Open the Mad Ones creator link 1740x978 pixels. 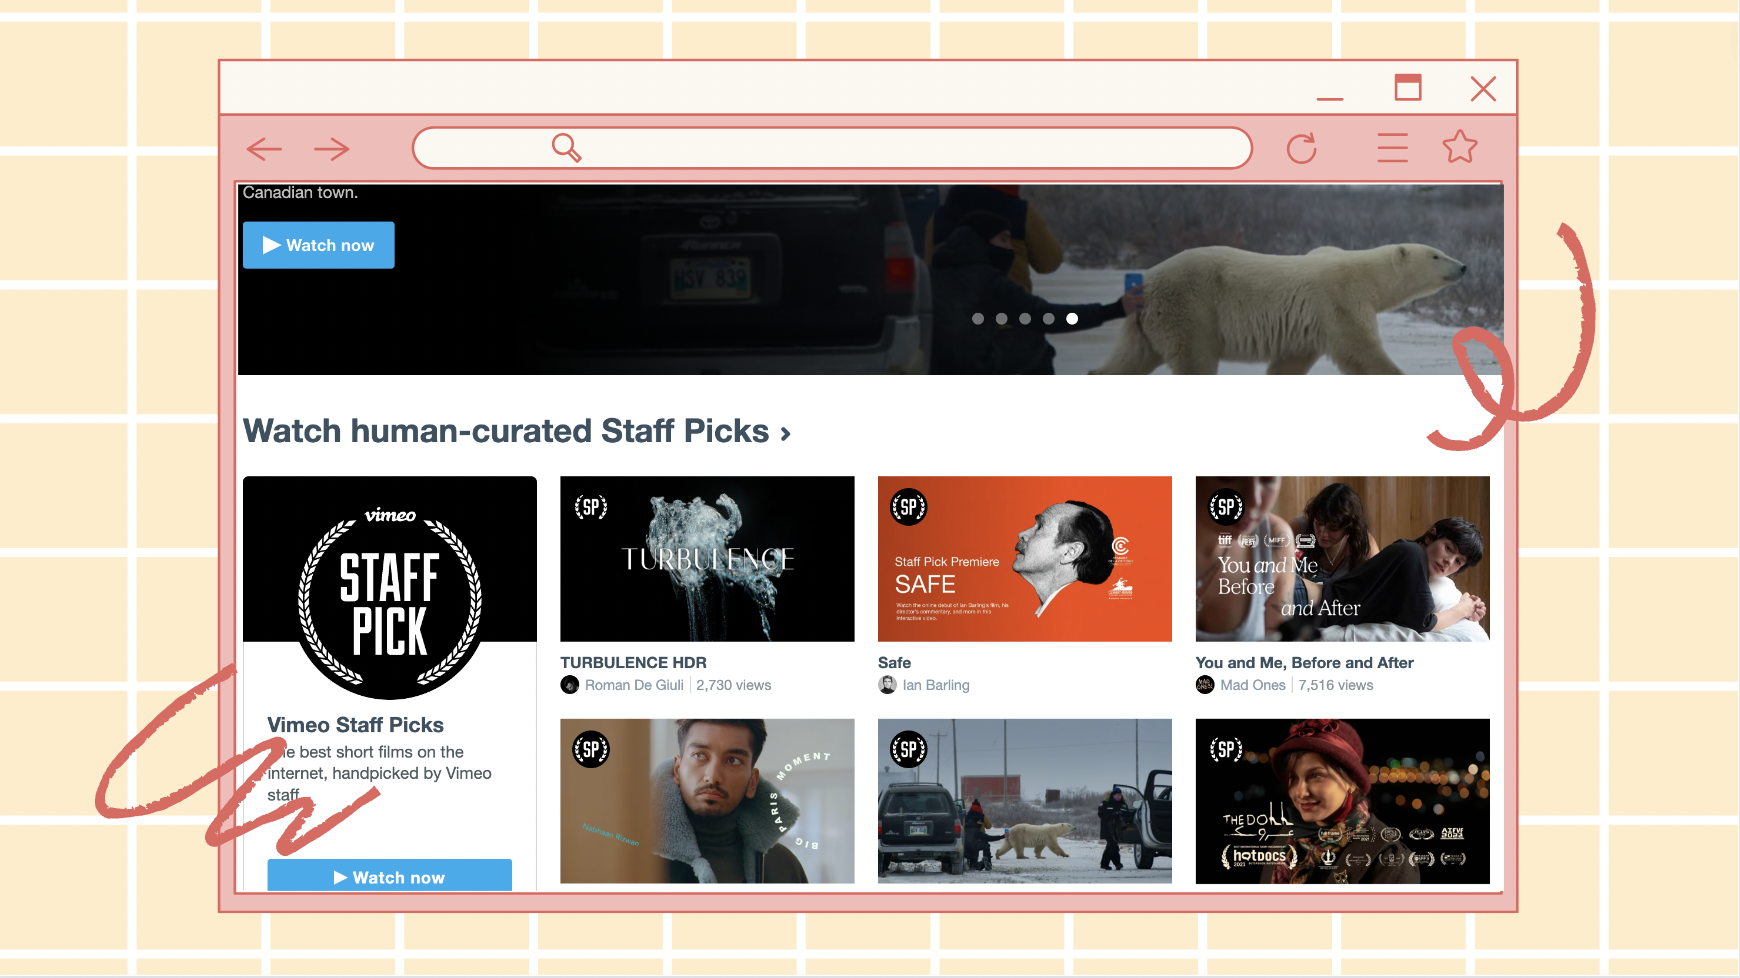(1253, 685)
